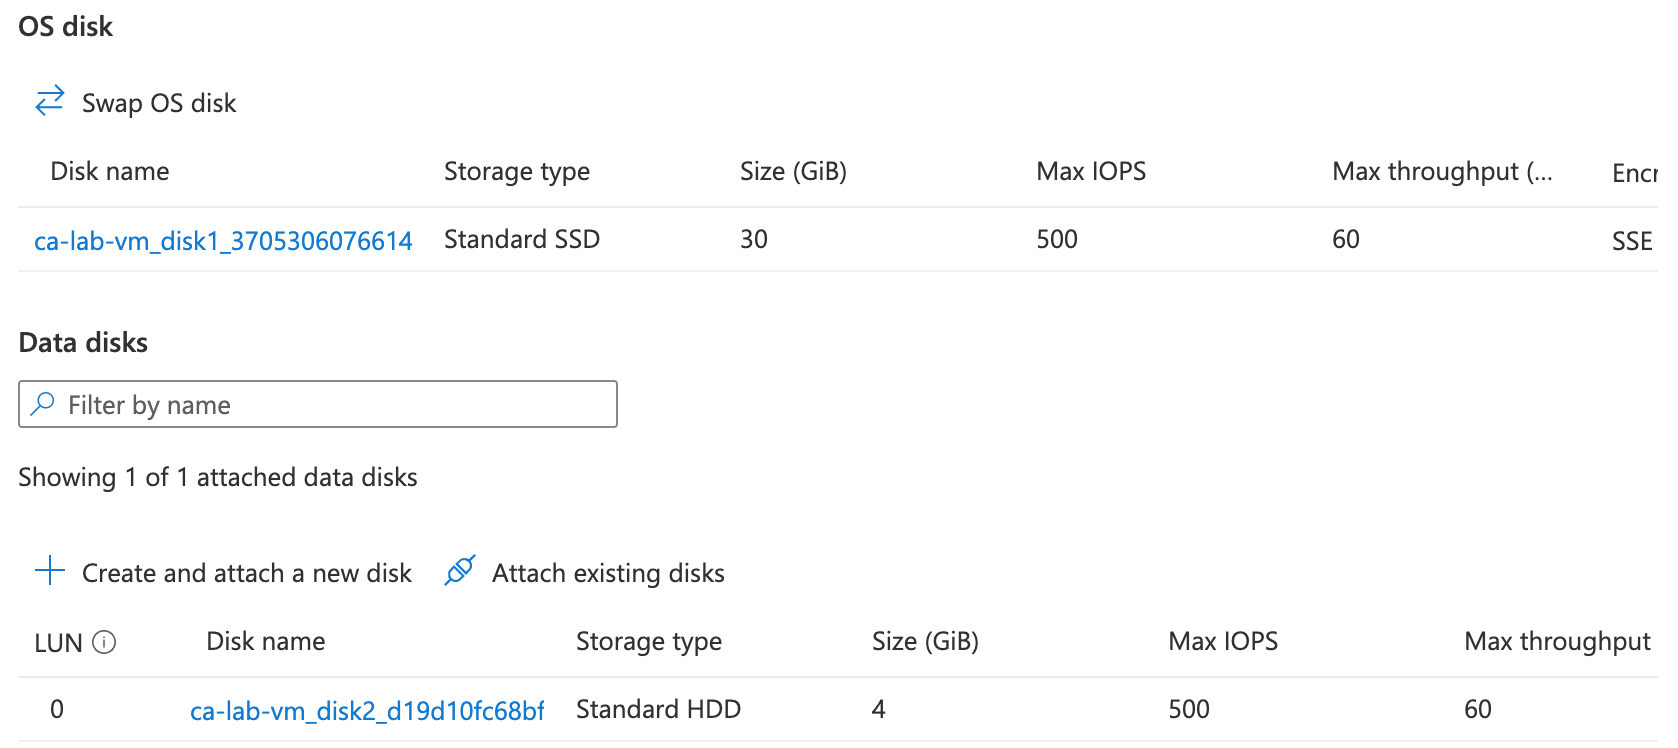The width and height of the screenshot is (1678, 748).
Task: Click the OS disk Storage type column header
Action: pos(517,172)
